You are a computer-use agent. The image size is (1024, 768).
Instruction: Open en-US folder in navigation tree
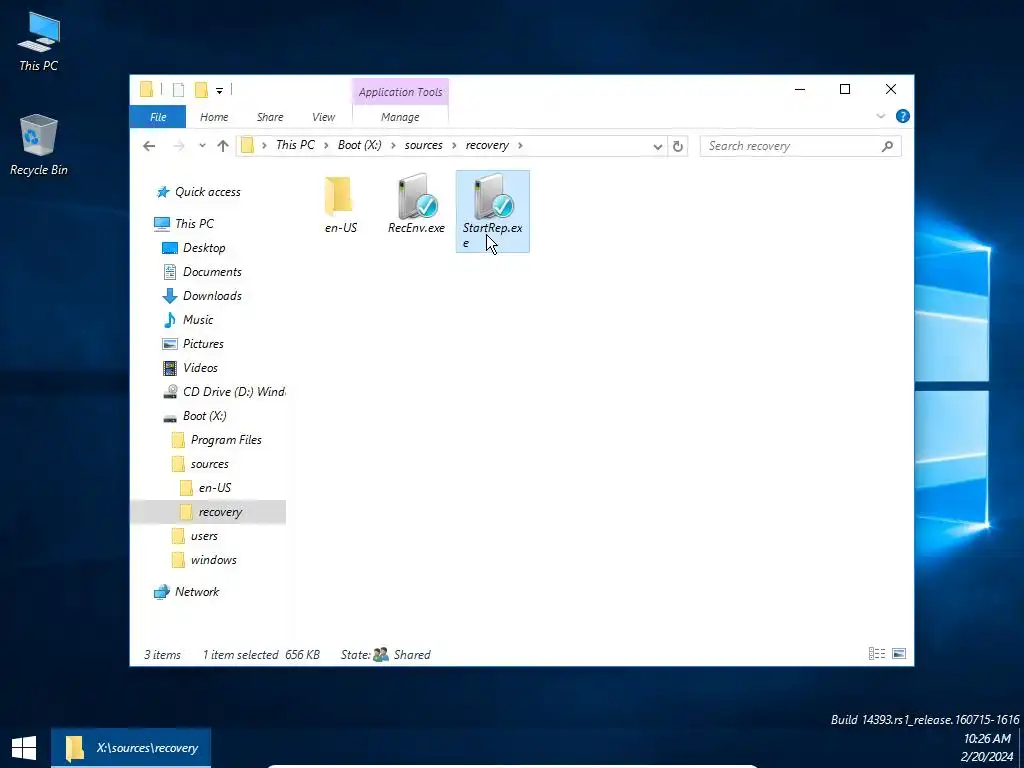[205, 488]
